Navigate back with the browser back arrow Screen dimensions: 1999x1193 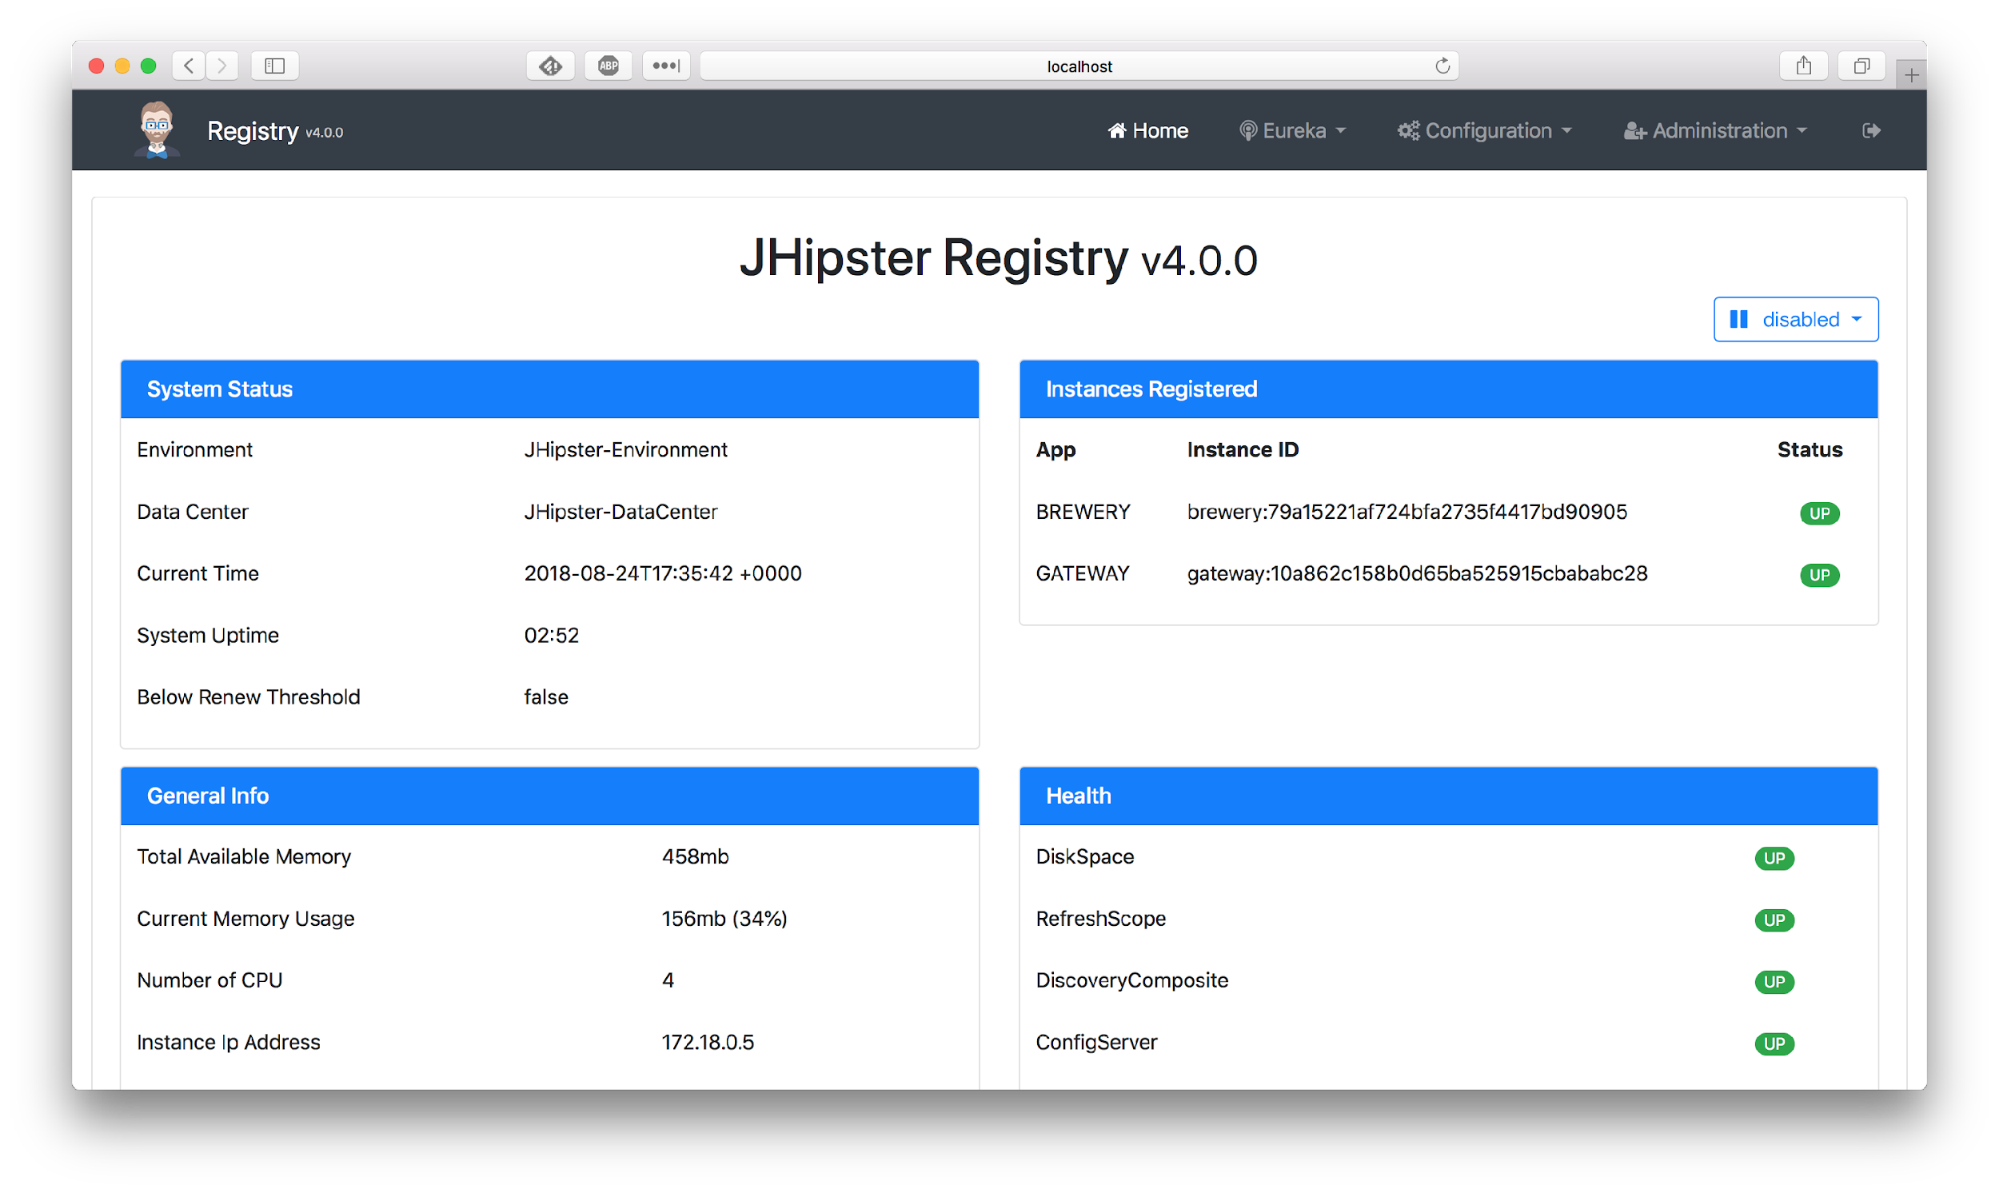[x=188, y=65]
